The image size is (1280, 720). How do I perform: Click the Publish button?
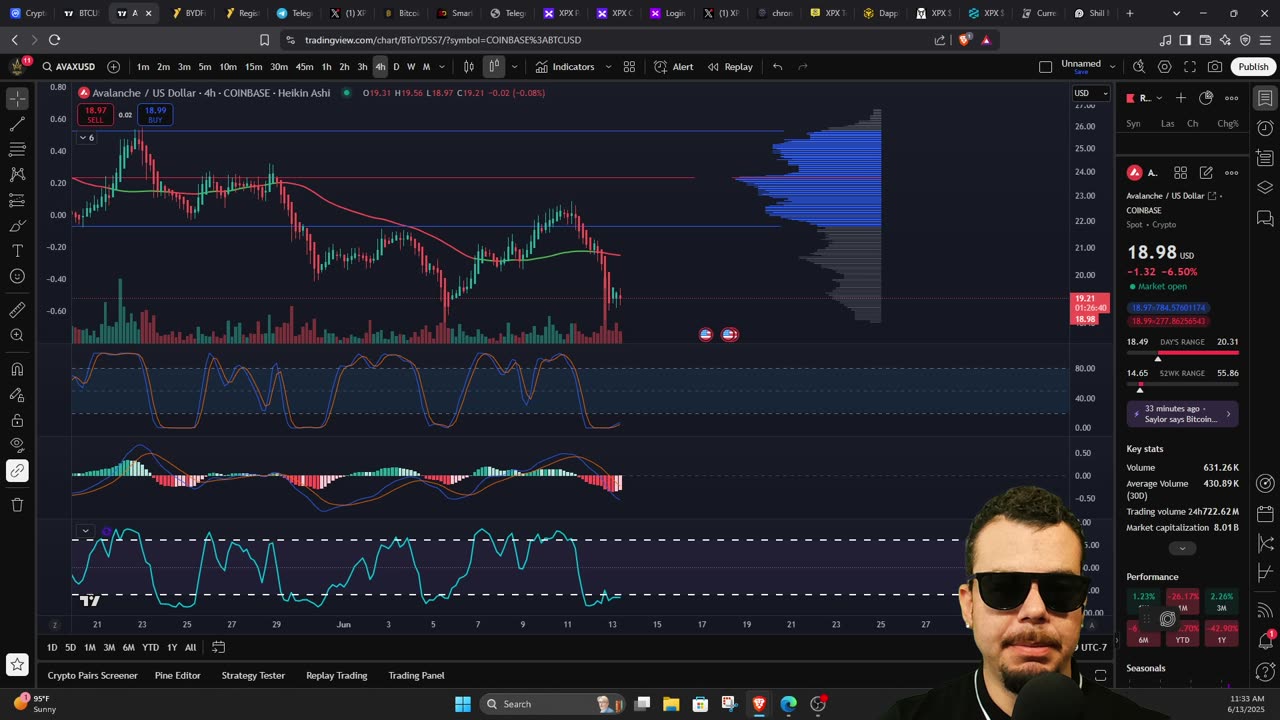coord(1253,67)
